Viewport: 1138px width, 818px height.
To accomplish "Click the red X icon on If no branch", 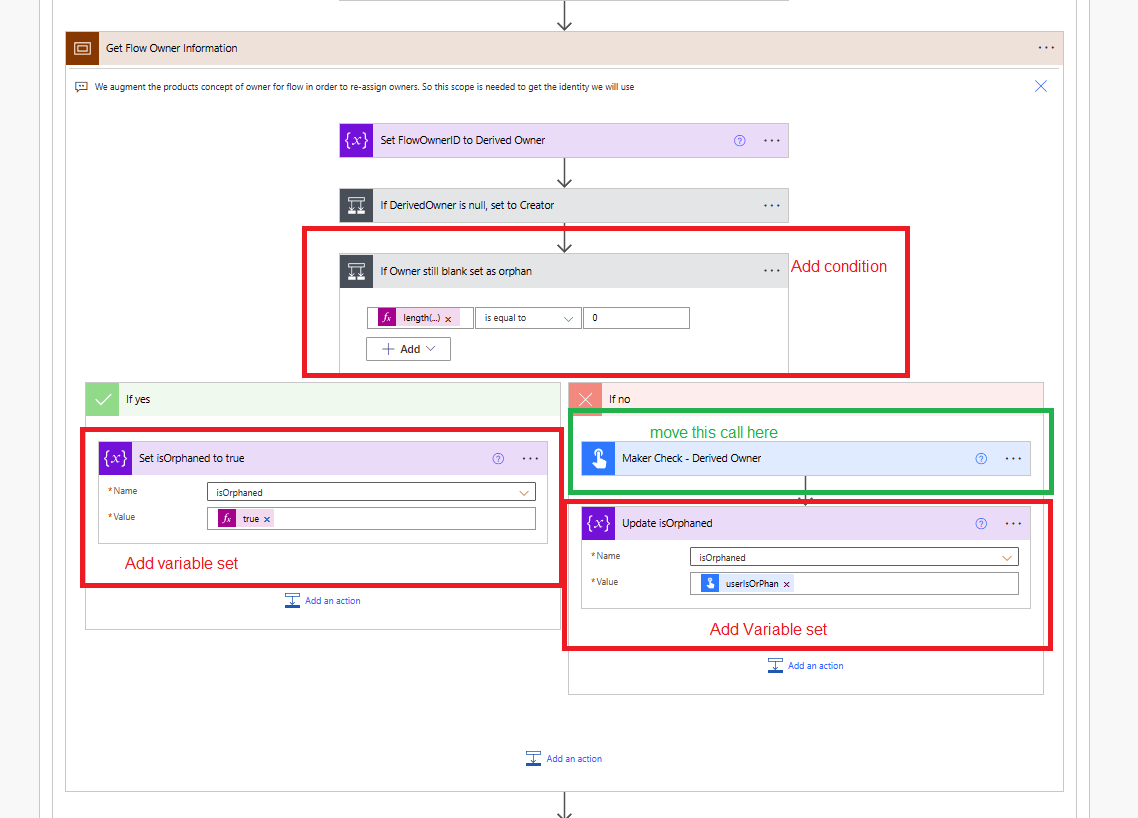I will tap(585, 398).
